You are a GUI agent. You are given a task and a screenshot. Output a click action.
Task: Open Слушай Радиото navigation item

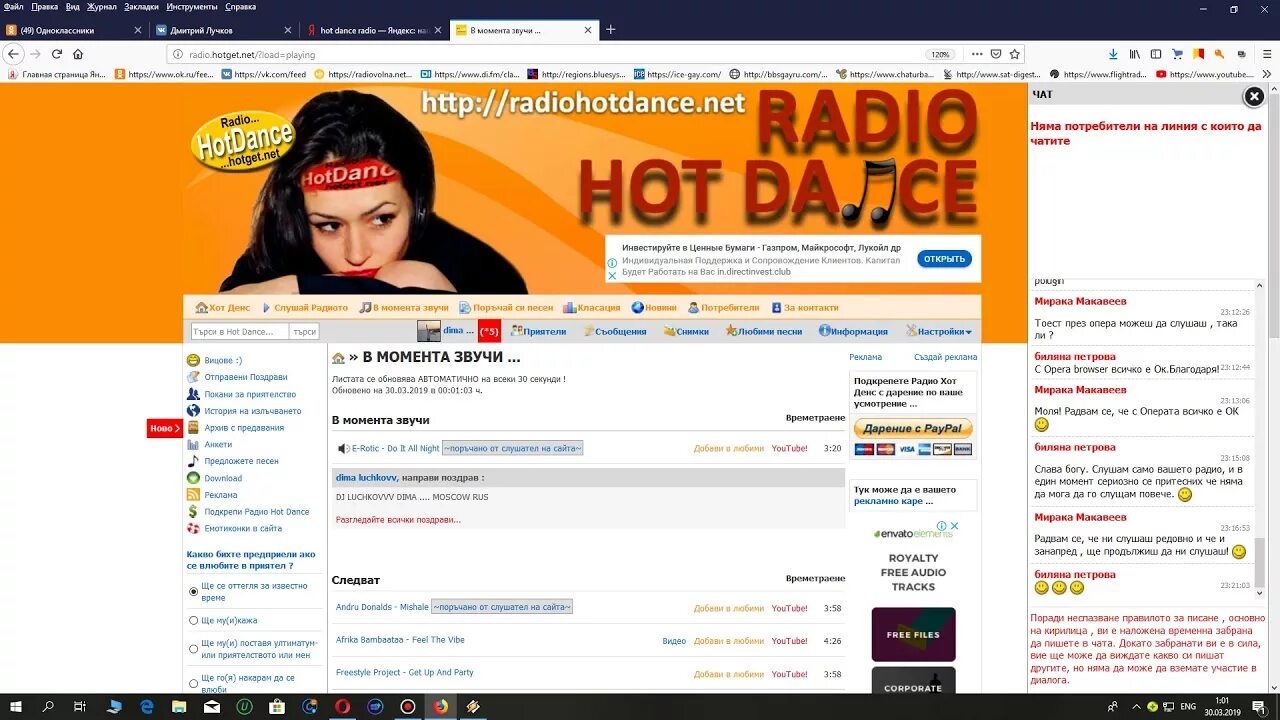click(304, 308)
